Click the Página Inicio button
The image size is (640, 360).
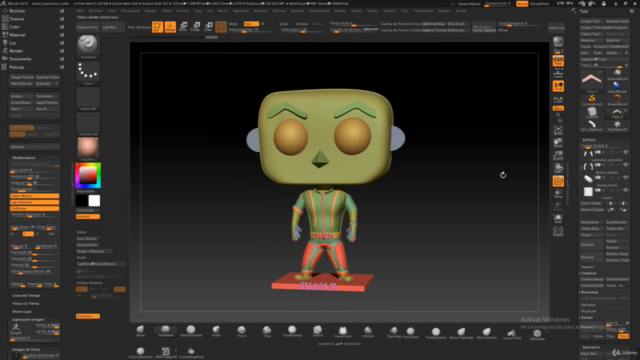point(87,27)
